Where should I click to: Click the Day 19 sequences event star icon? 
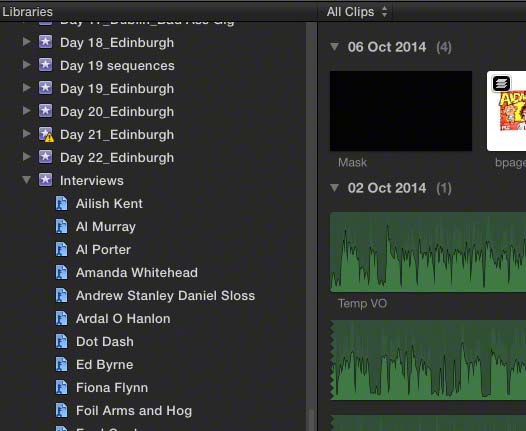(x=46, y=65)
